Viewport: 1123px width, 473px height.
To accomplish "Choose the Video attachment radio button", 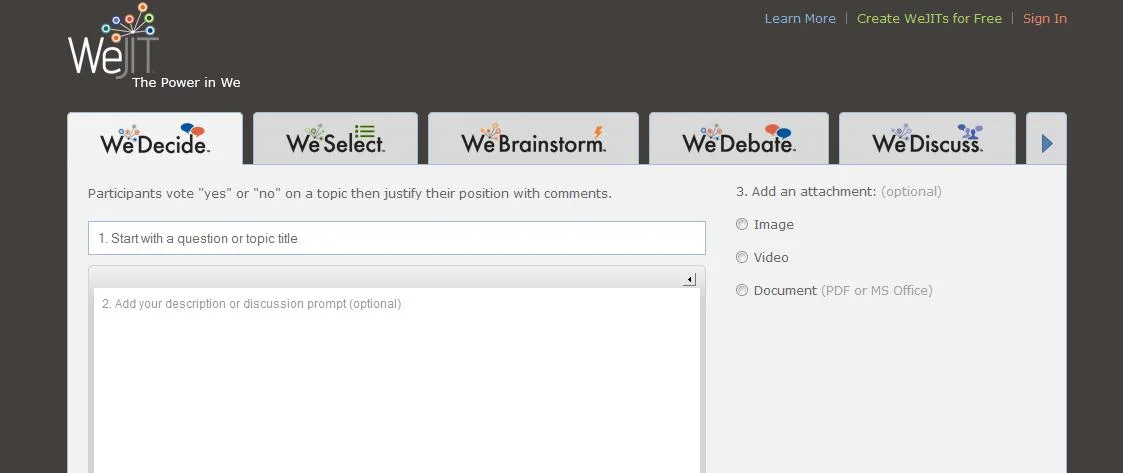I will [x=742, y=258].
